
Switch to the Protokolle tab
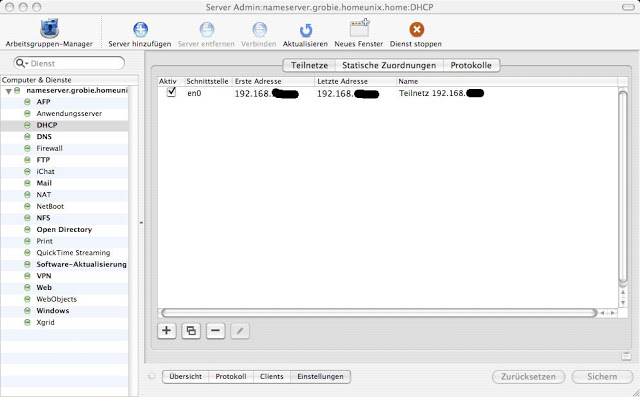(471, 65)
